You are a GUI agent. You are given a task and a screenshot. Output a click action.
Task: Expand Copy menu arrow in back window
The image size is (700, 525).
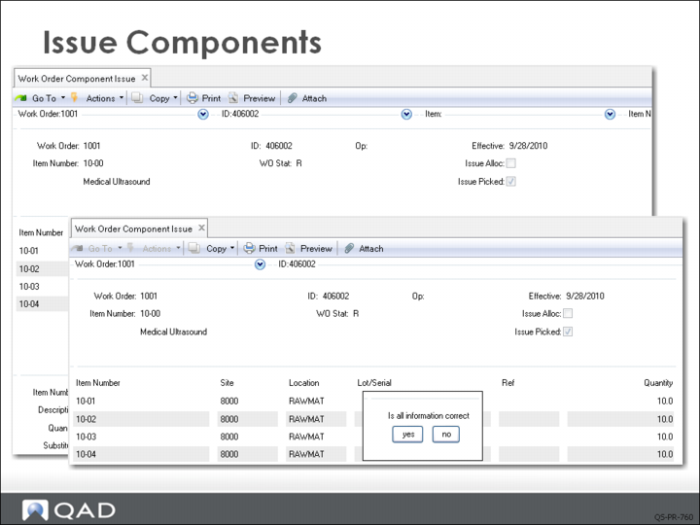(175, 97)
